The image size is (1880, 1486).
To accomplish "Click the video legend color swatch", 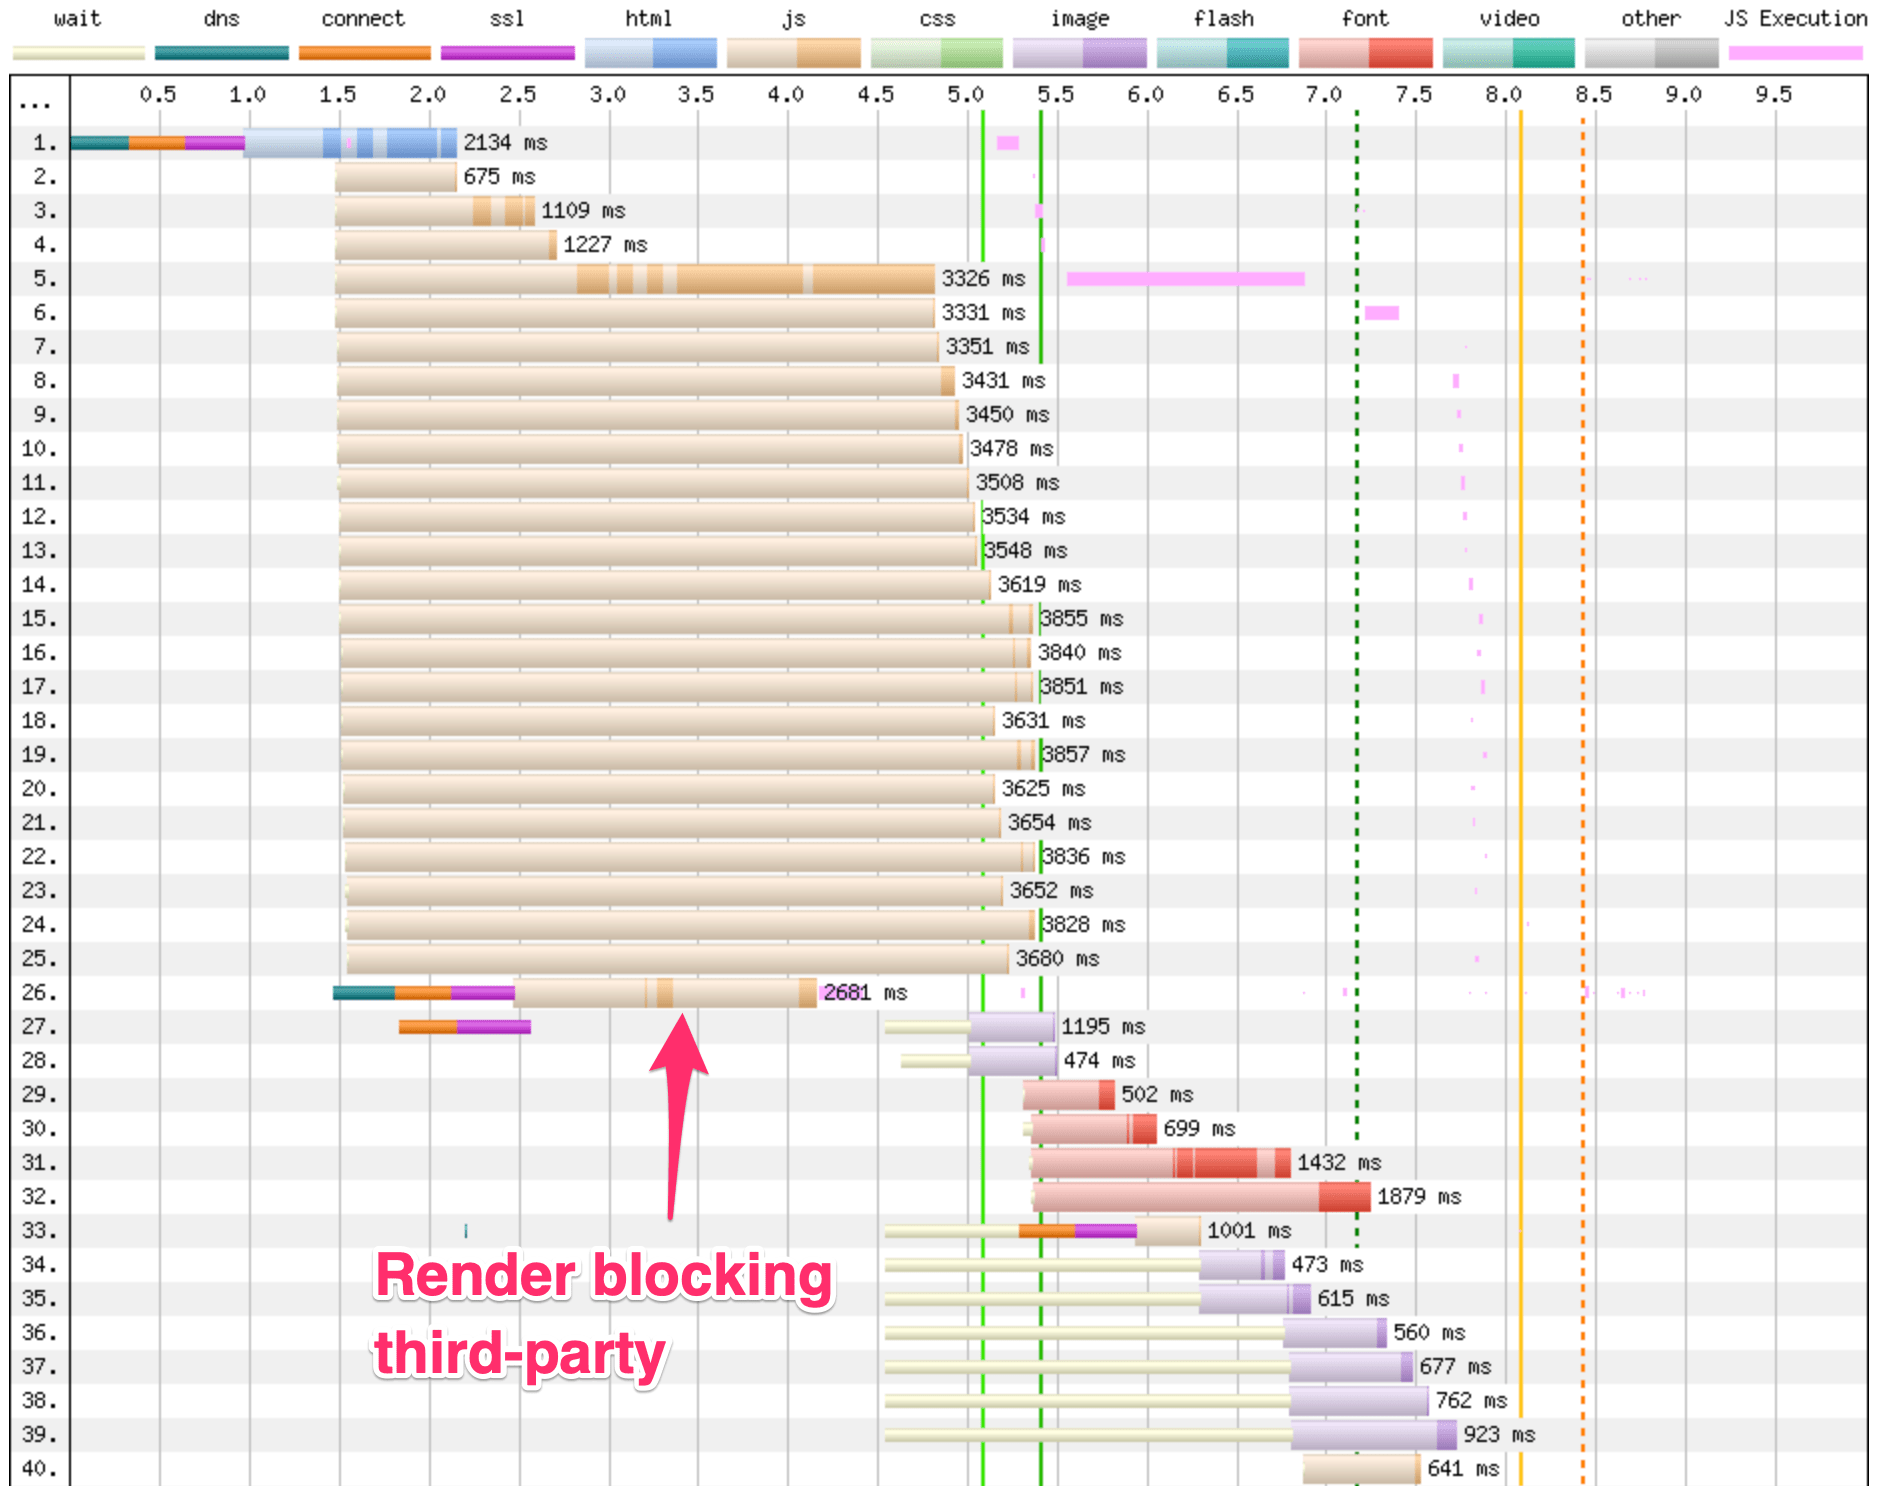I will click(x=1508, y=53).
